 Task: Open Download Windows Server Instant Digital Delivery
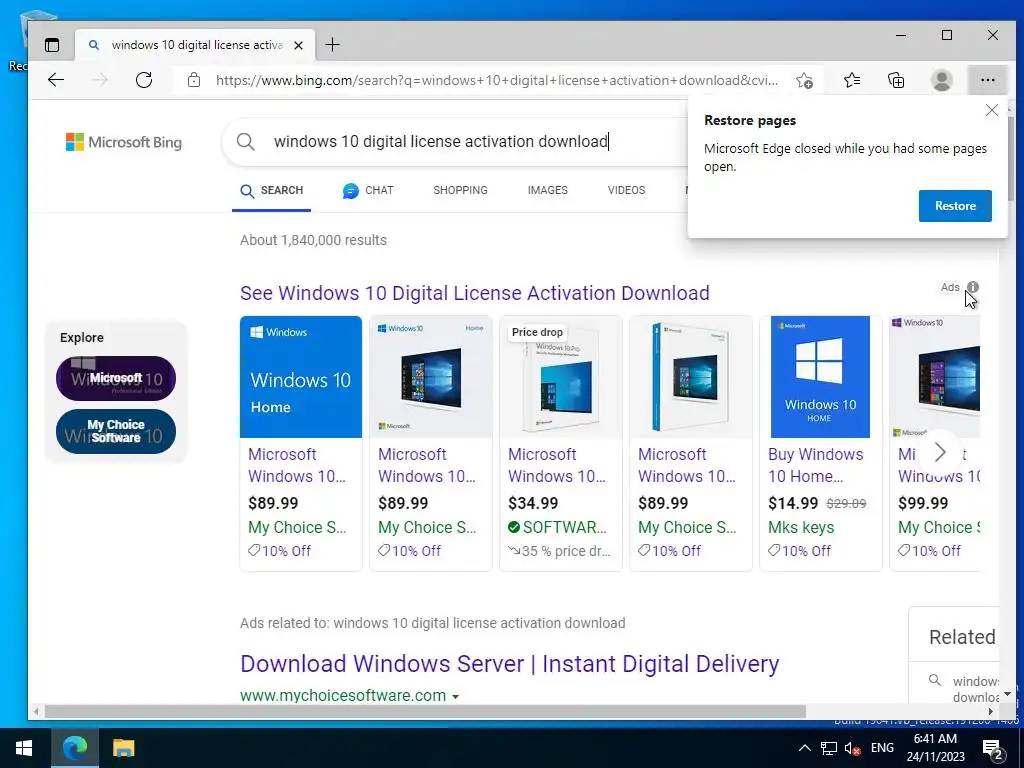click(x=509, y=664)
